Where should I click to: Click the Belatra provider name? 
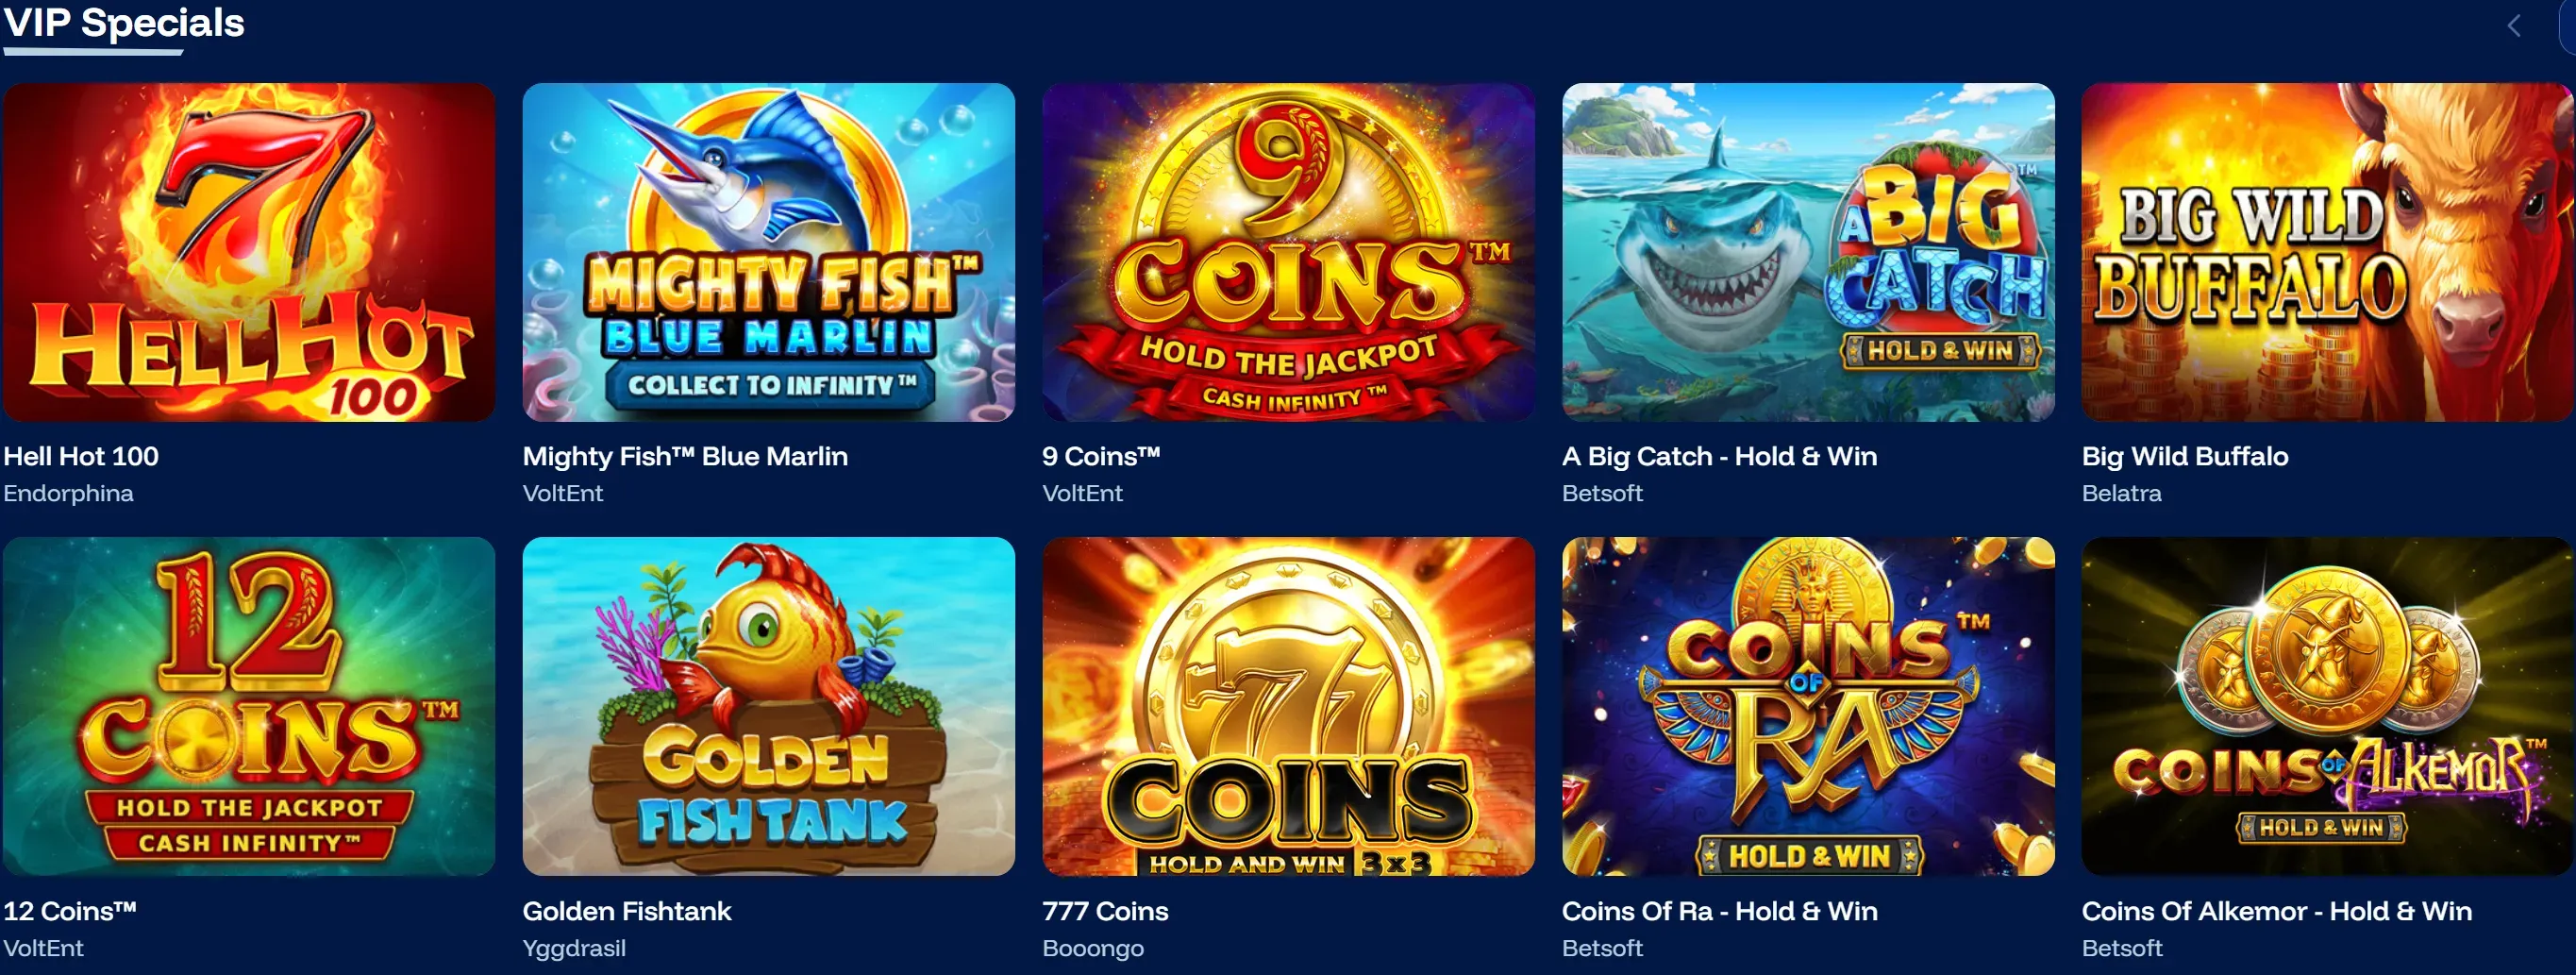pyautogui.click(x=2121, y=493)
